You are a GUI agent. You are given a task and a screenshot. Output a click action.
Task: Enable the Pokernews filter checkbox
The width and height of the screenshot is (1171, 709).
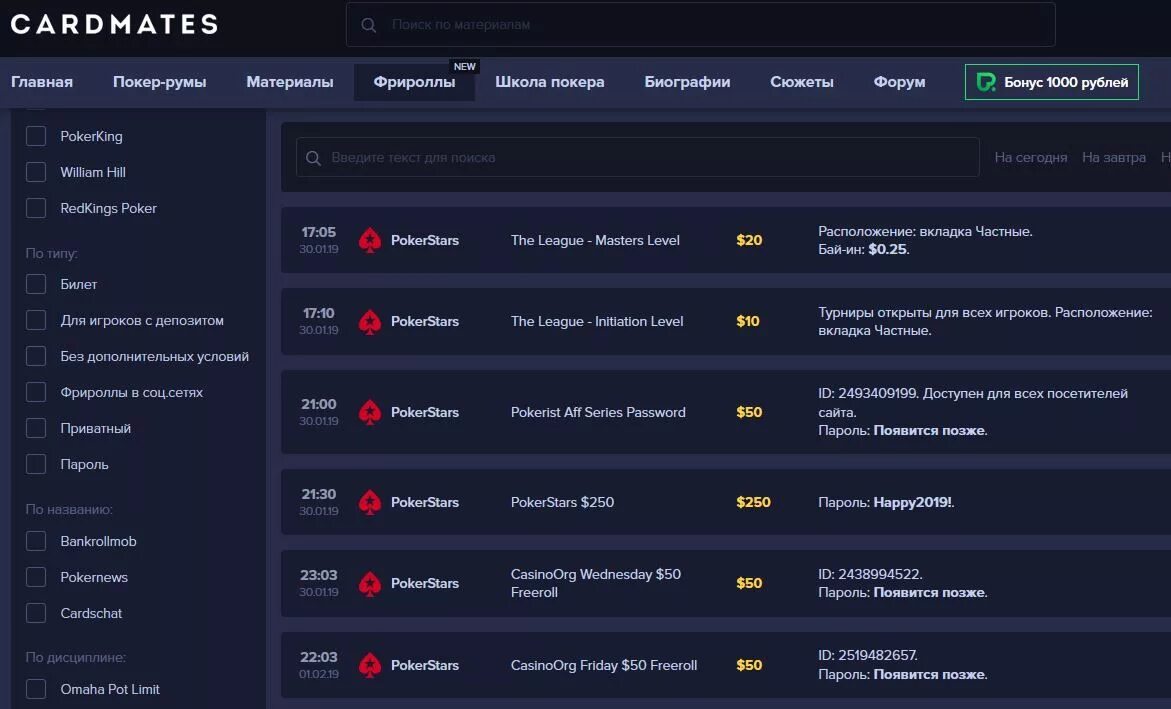point(36,577)
